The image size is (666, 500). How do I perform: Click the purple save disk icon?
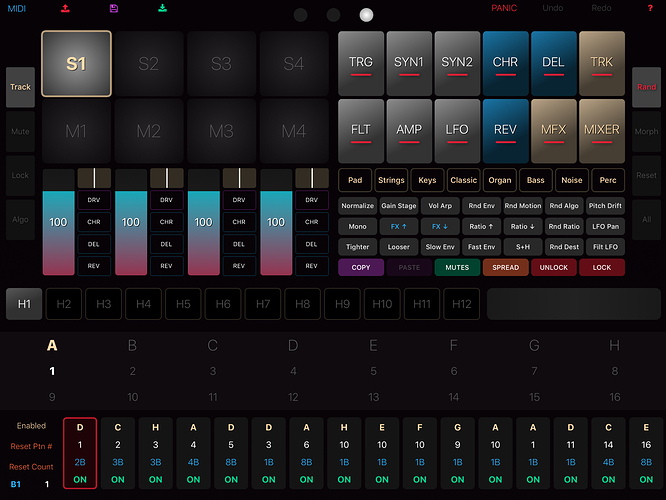[114, 8]
